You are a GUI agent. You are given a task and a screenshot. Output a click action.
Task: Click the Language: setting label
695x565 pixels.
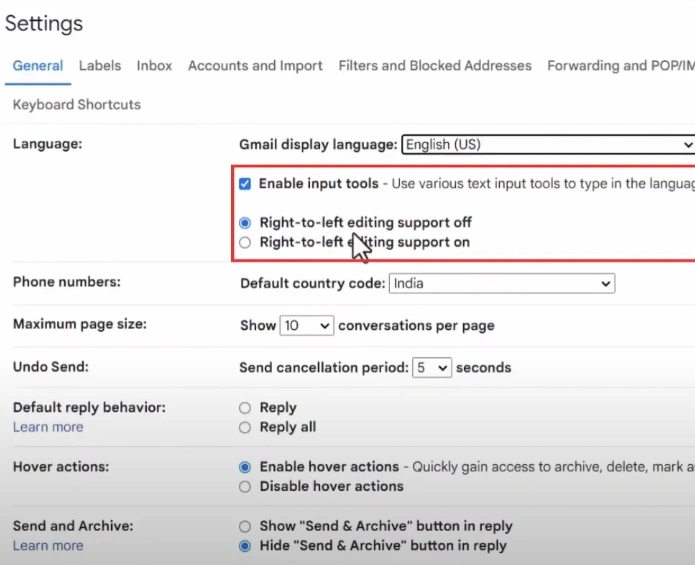pyautogui.click(x=47, y=144)
